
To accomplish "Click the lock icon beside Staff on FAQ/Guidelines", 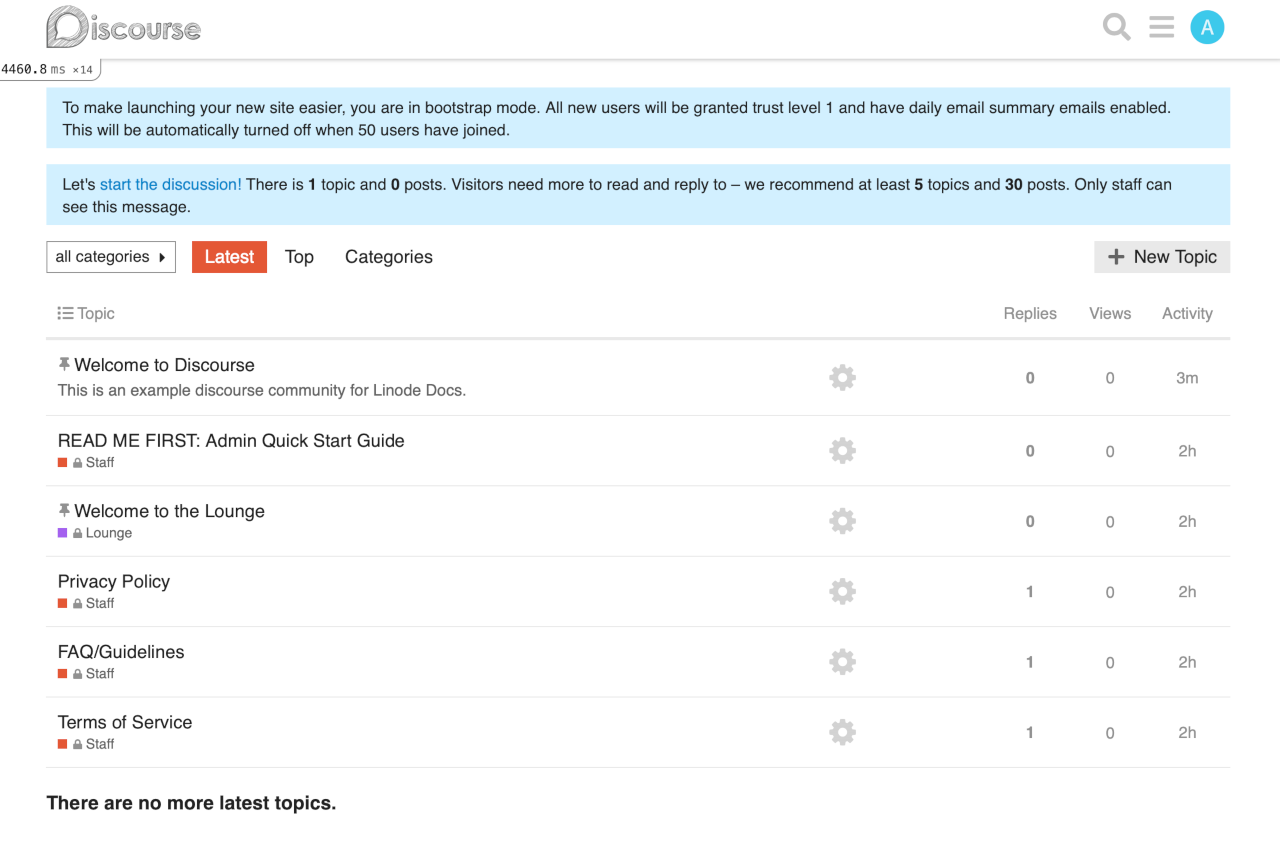I will point(79,673).
